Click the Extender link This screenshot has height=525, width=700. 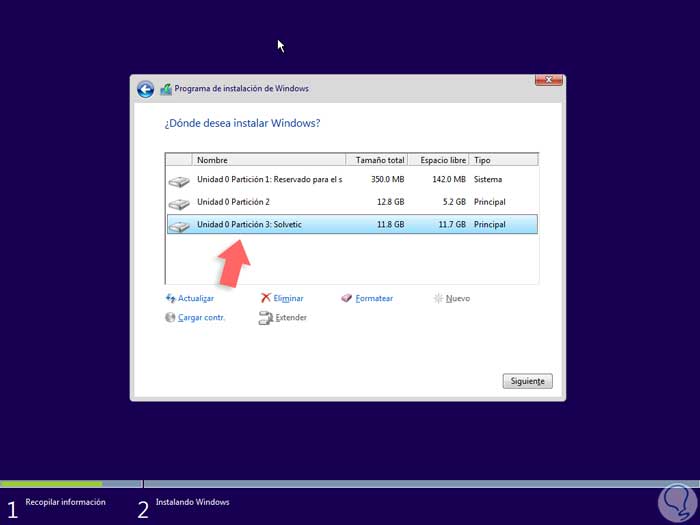(291, 317)
